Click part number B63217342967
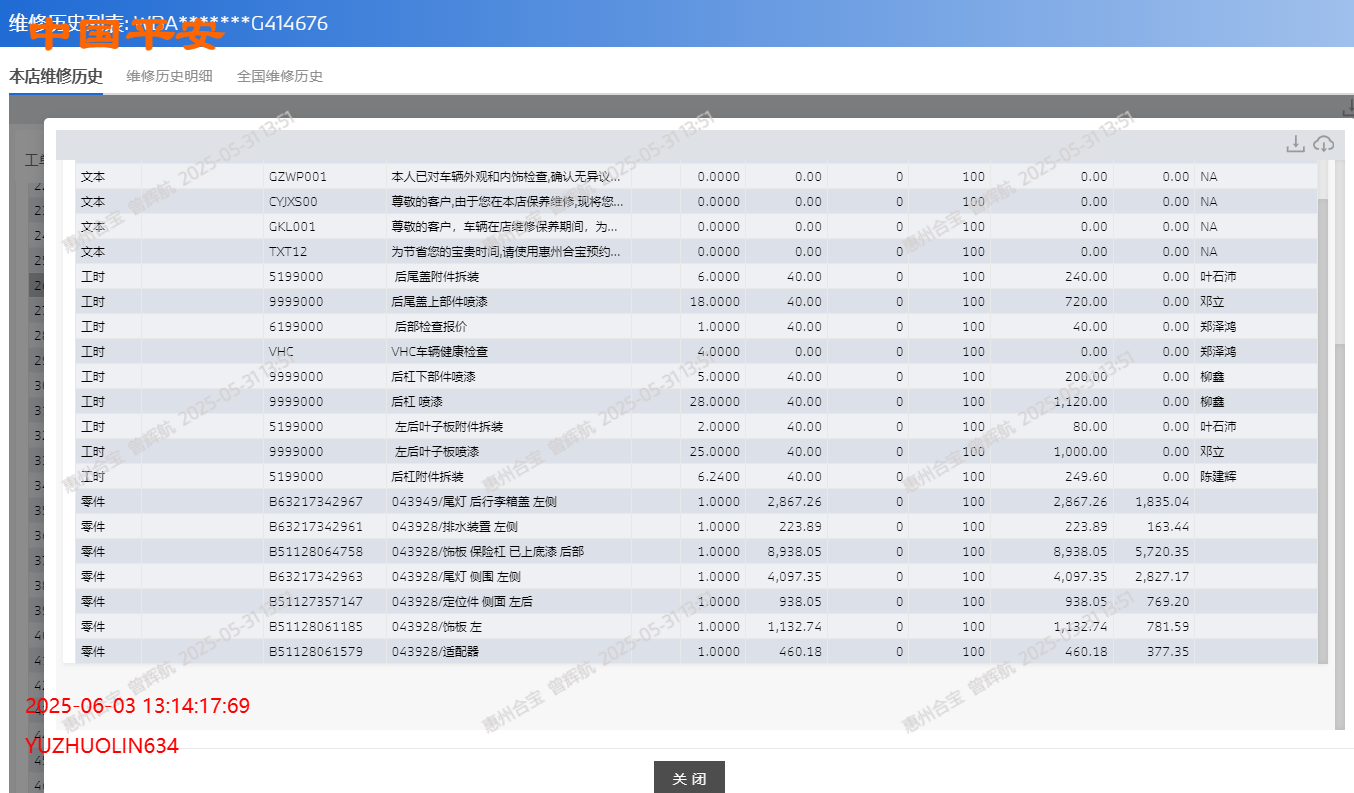The width and height of the screenshot is (1354, 793). 316,502
